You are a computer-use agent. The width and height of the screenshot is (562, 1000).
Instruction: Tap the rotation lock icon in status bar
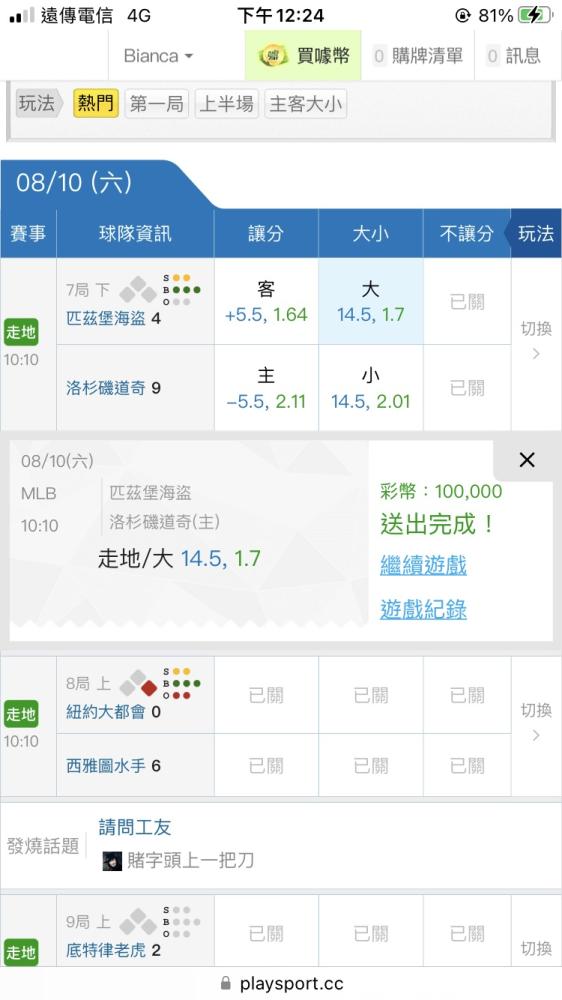463,15
